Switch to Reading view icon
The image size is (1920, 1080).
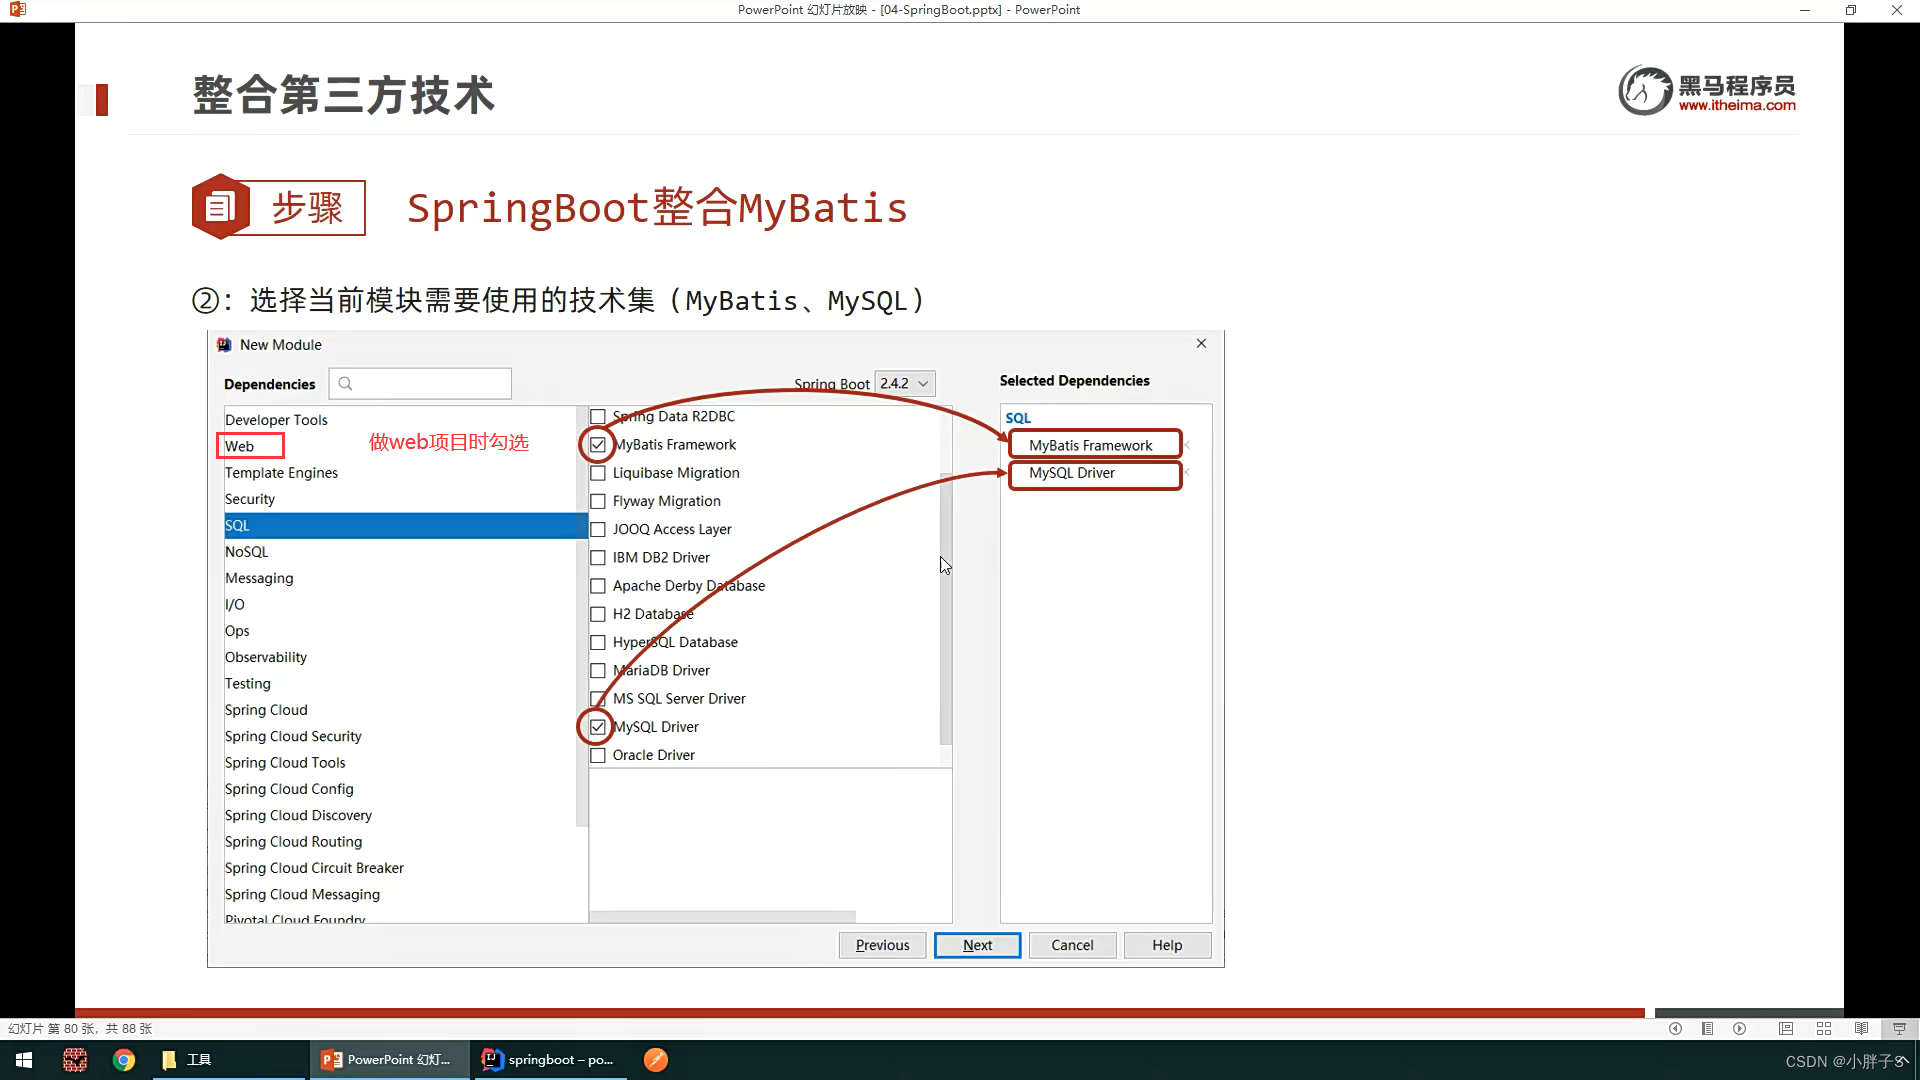pos(1861,1028)
